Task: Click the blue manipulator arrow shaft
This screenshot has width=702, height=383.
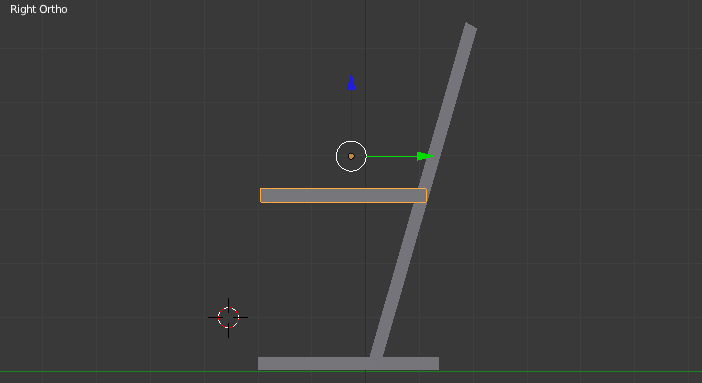Action: click(351, 116)
